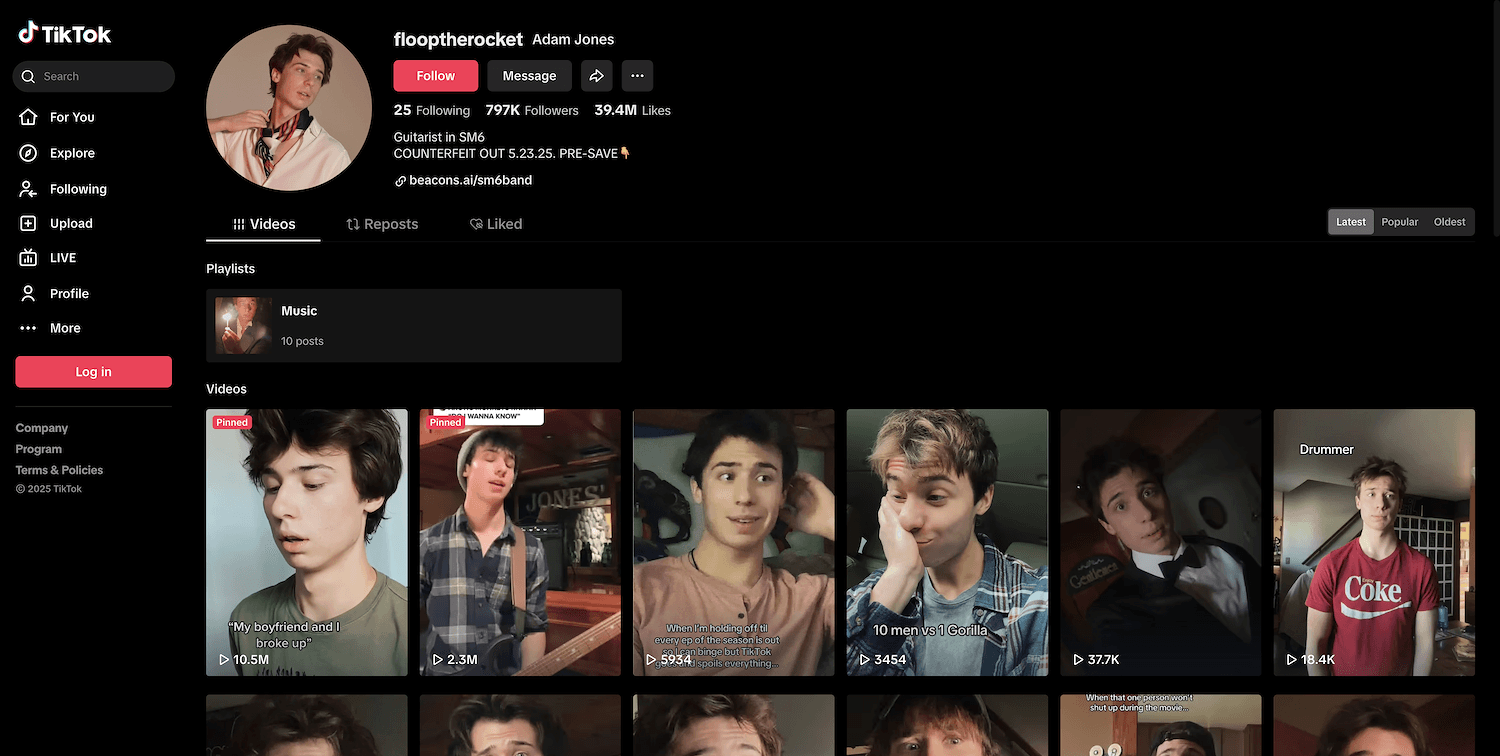Screen dimensions: 1500x756
Task: Switch to the Liked tab
Action: [x=496, y=224]
